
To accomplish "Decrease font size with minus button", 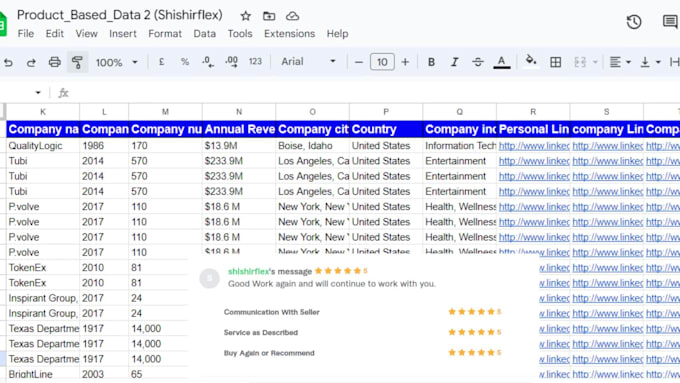I will point(359,62).
